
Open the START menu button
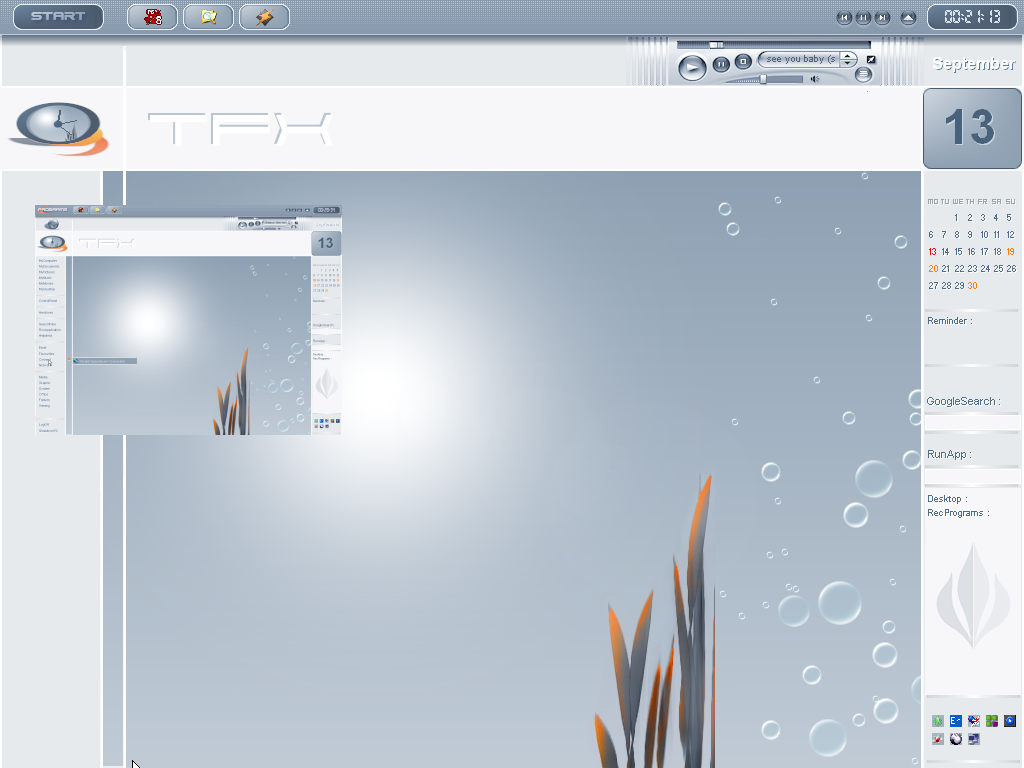[x=58, y=17]
